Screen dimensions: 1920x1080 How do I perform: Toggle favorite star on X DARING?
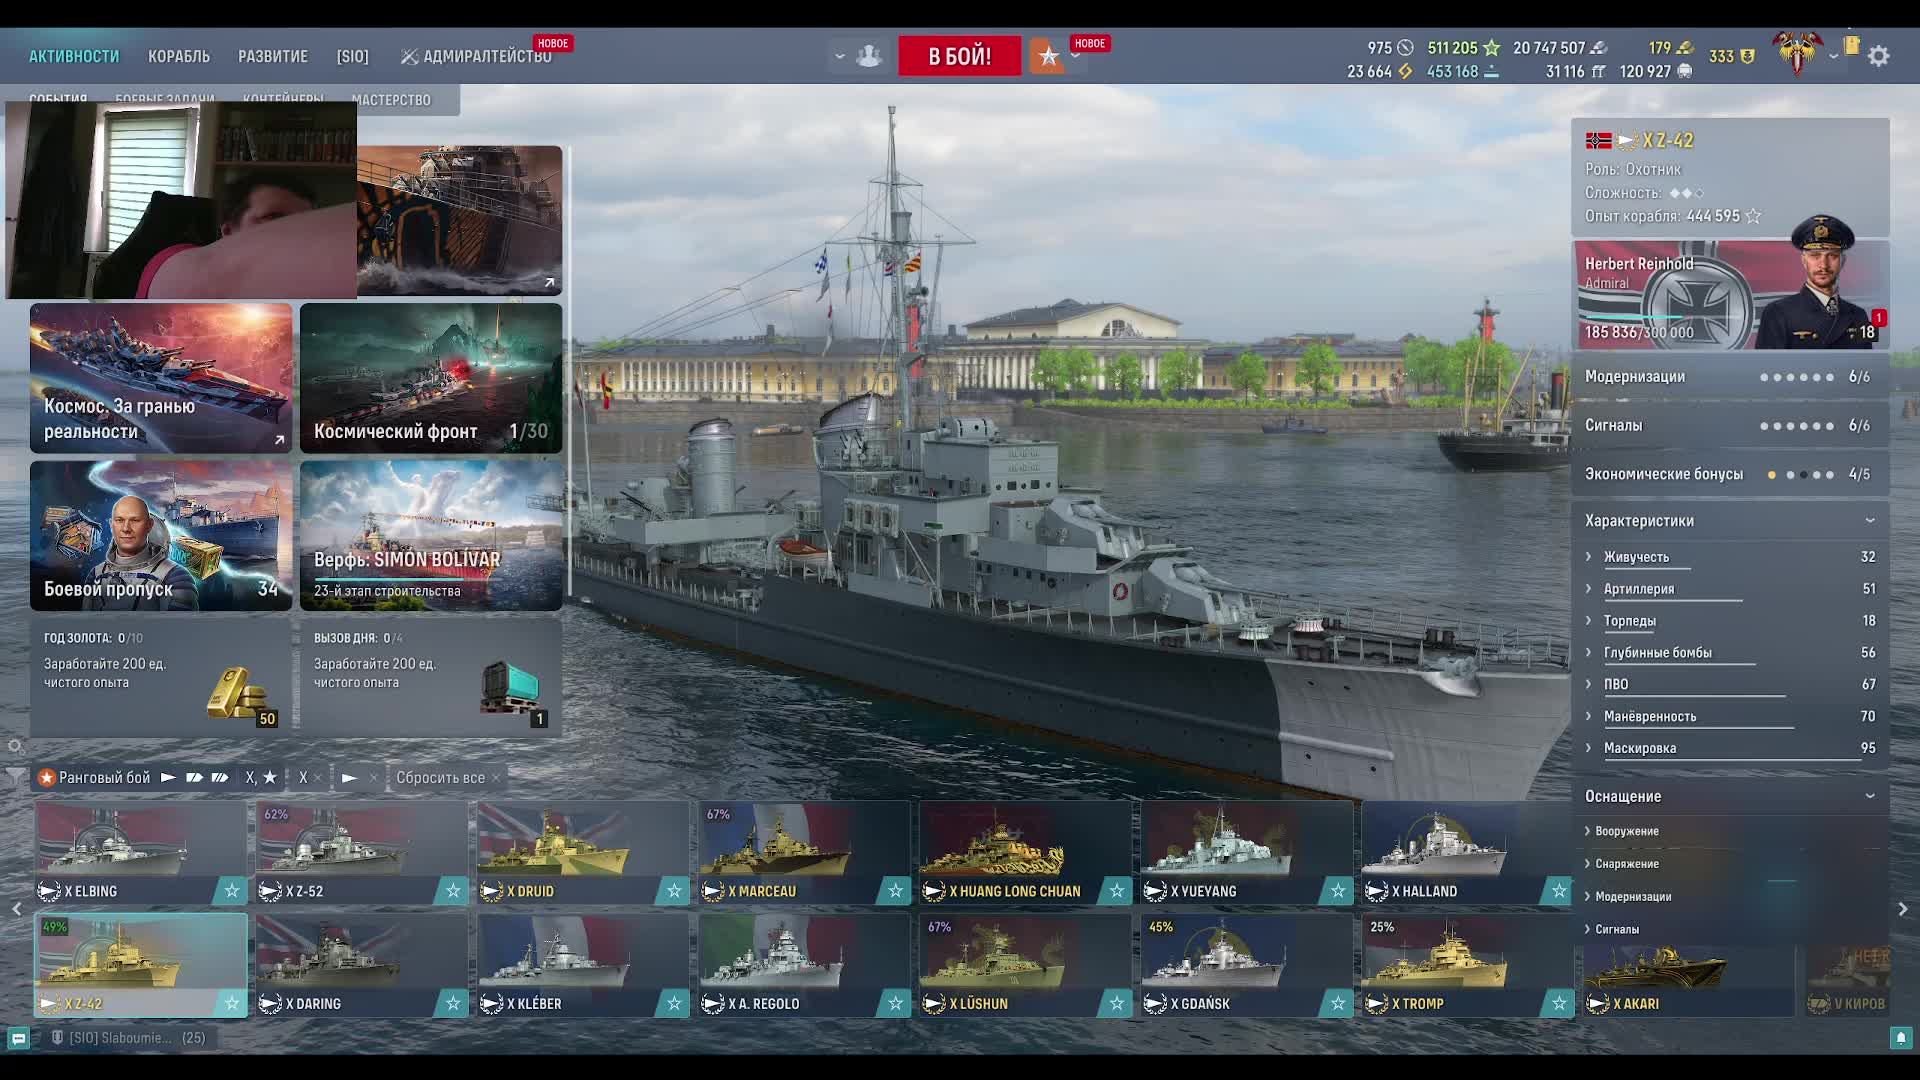[452, 1003]
